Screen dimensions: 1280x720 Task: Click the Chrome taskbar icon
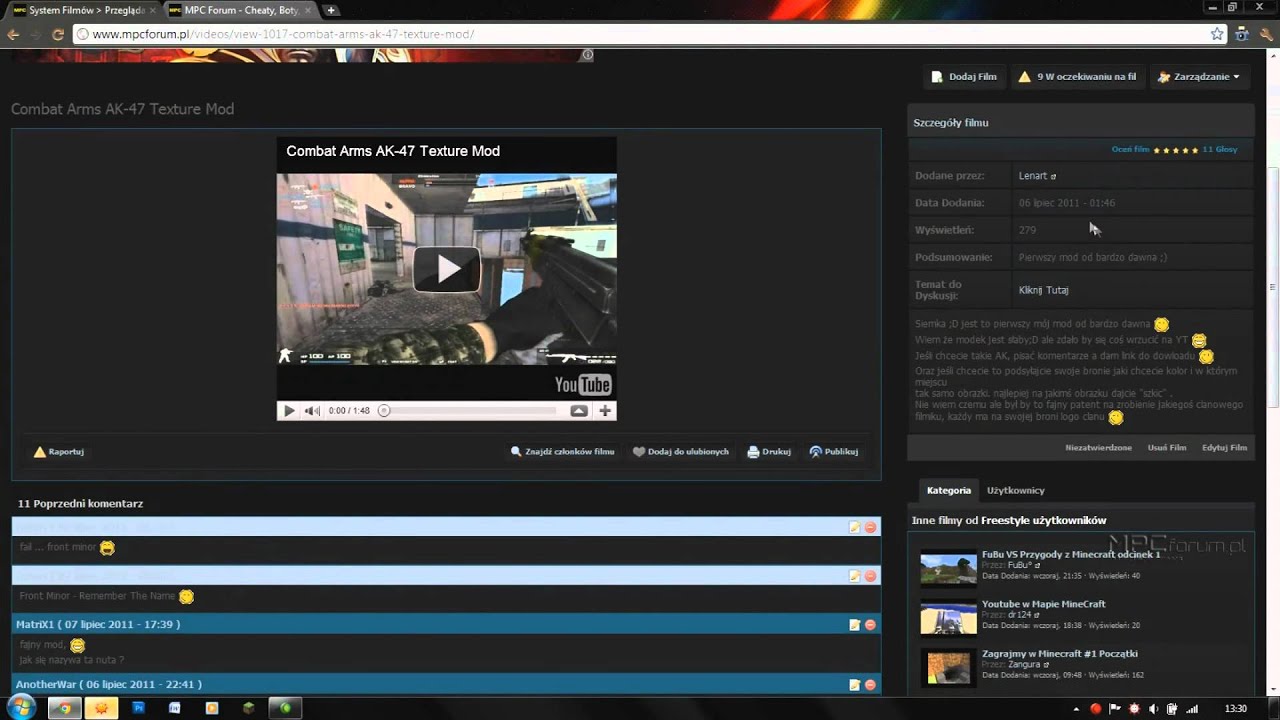click(65, 708)
